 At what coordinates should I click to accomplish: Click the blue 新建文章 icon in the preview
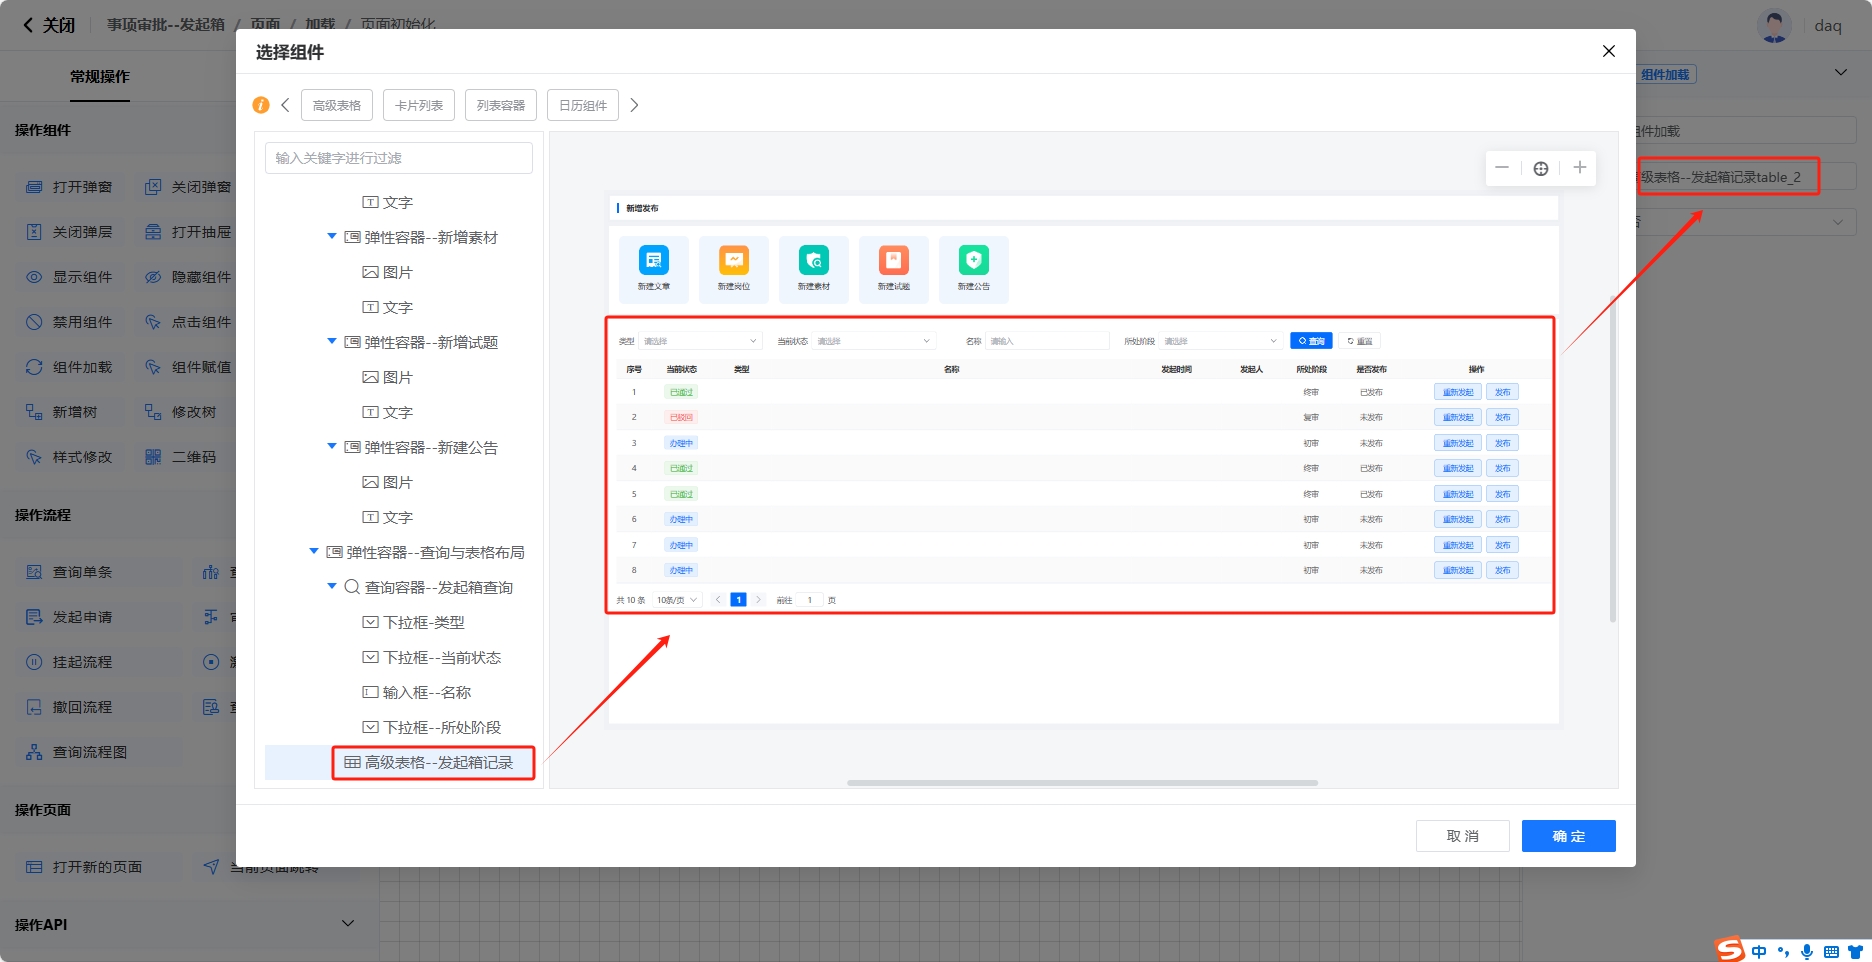click(654, 261)
